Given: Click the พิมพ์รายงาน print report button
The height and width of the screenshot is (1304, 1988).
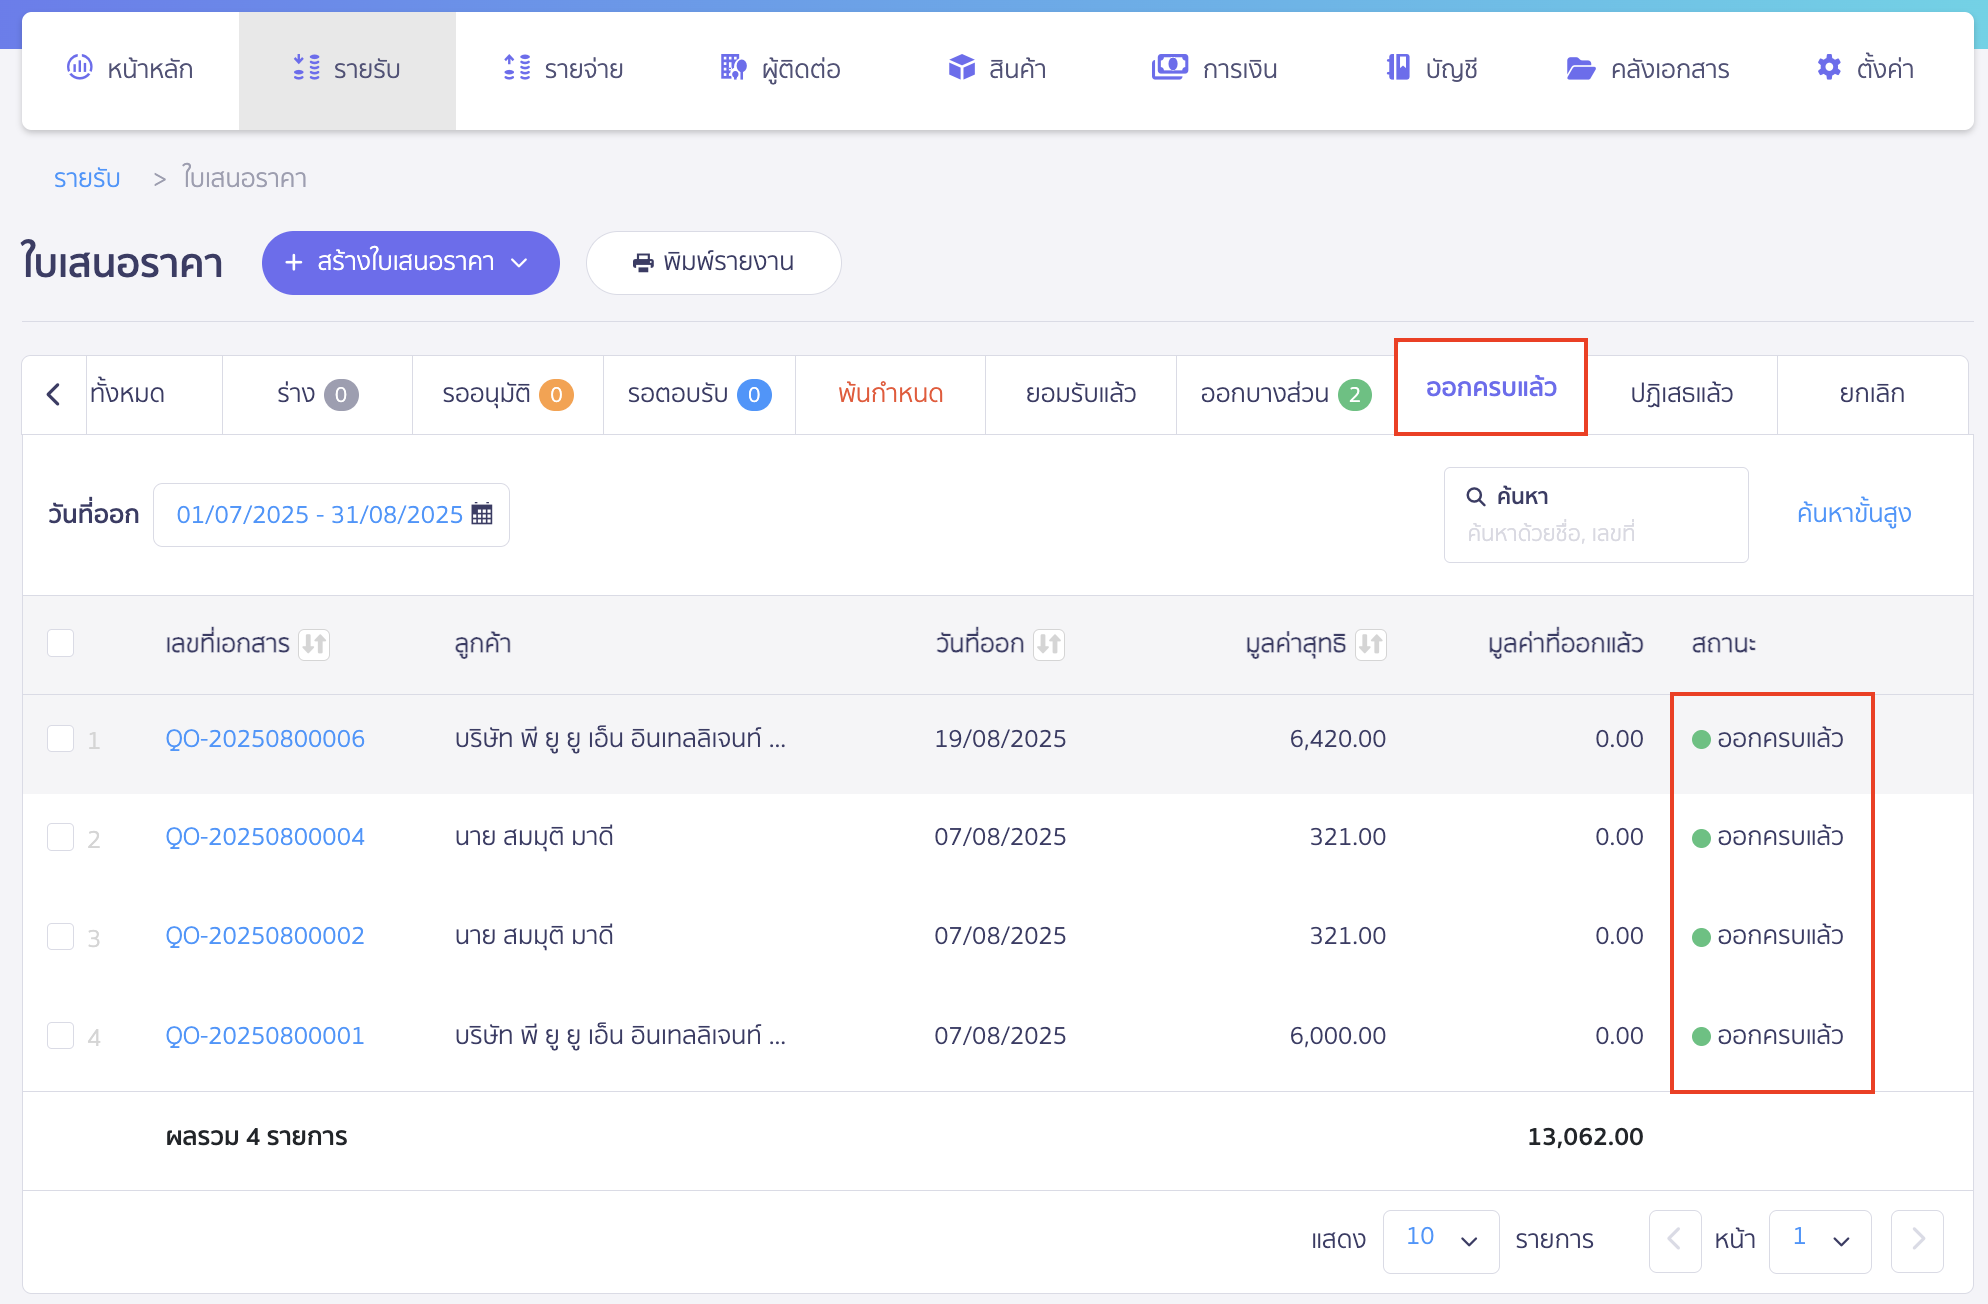Looking at the screenshot, I should coord(713,263).
